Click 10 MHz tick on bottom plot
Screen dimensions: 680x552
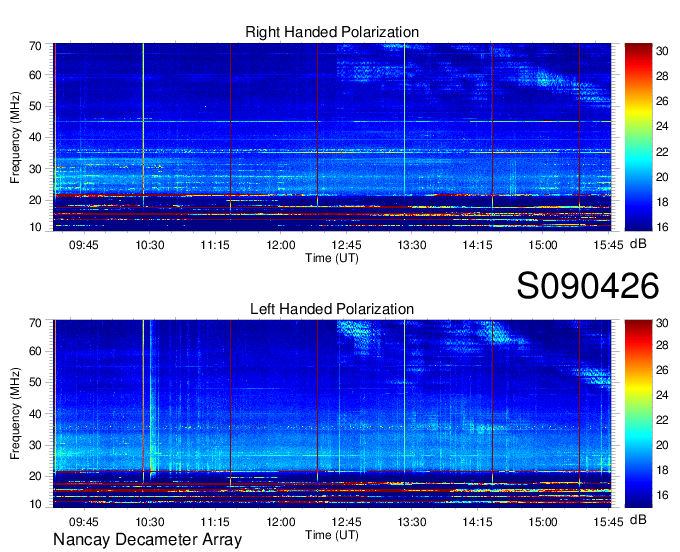coord(35,504)
